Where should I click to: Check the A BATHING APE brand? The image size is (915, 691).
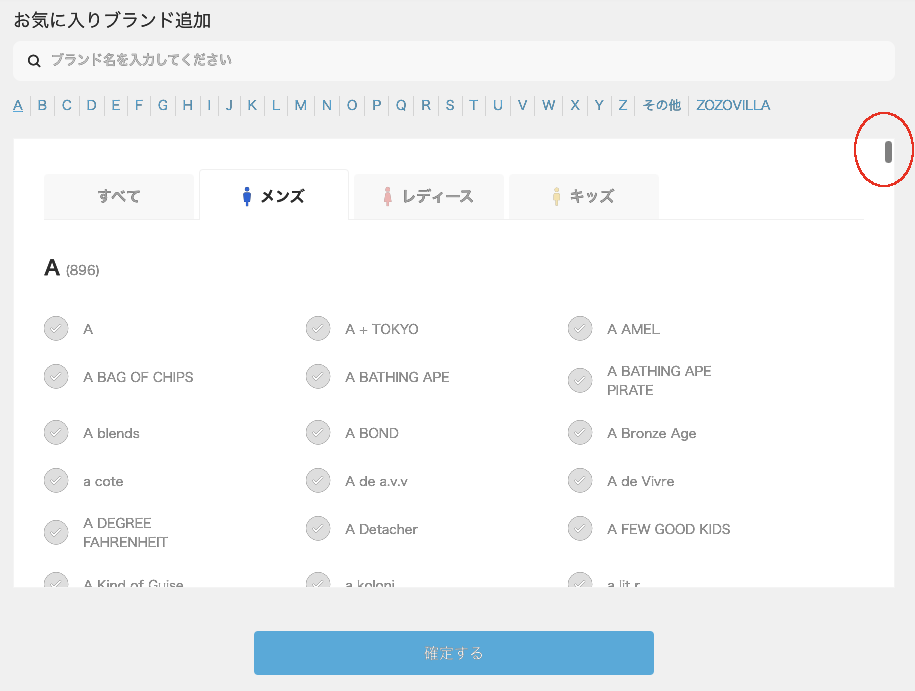pyautogui.click(x=318, y=377)
